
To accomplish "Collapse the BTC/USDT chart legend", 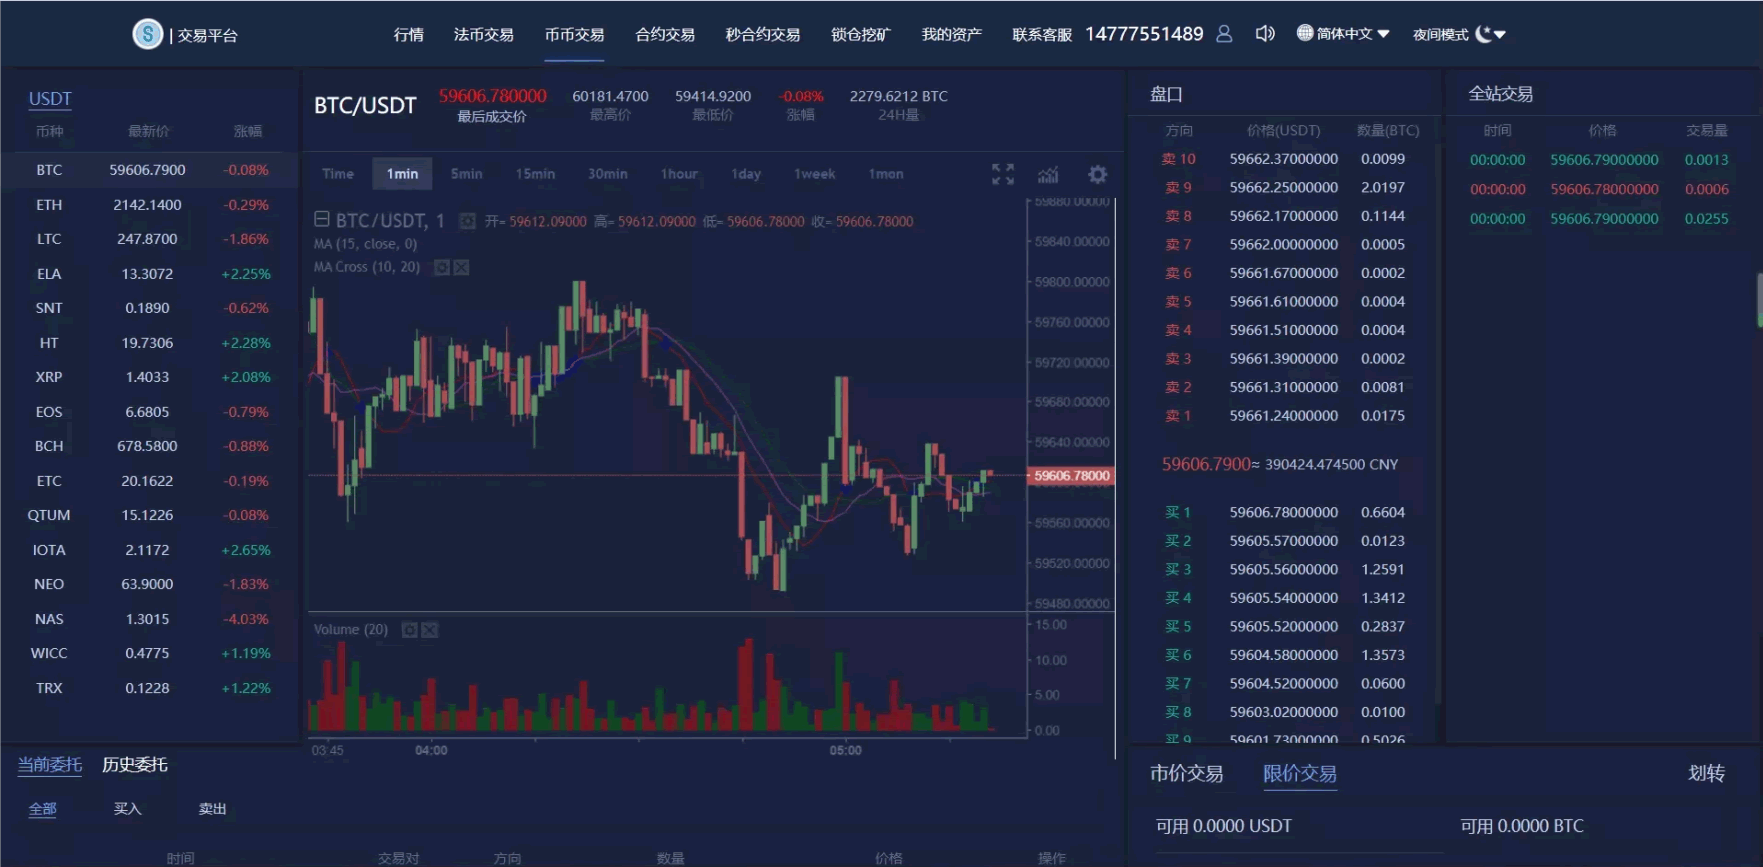I will [322, 220].
